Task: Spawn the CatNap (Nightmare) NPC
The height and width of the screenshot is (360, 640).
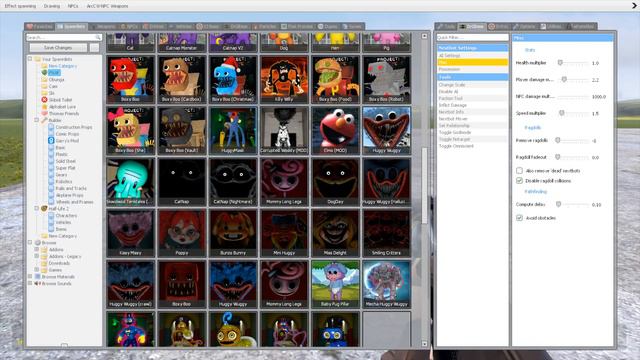Action: coord(233,182)
